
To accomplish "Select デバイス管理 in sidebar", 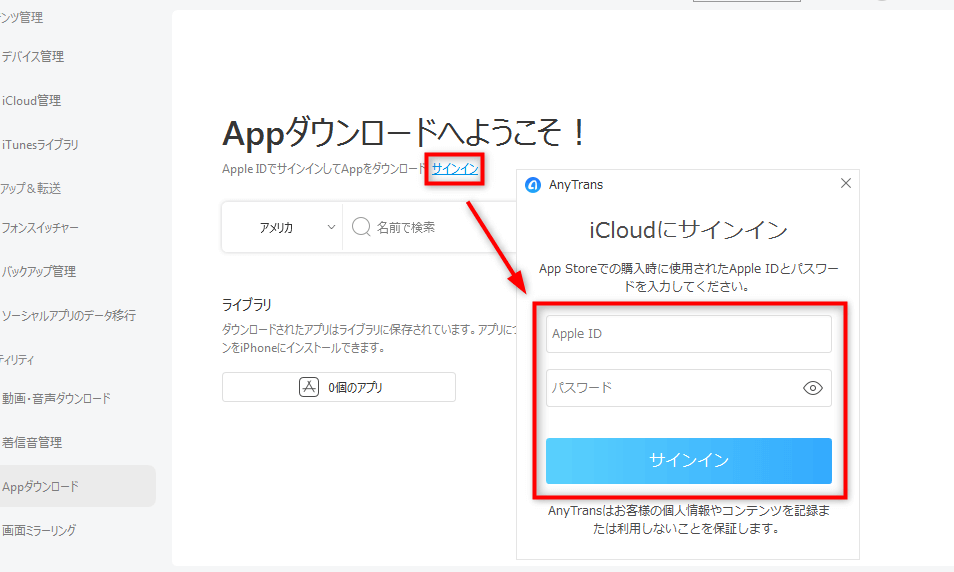I will click(x=33, y=57).
